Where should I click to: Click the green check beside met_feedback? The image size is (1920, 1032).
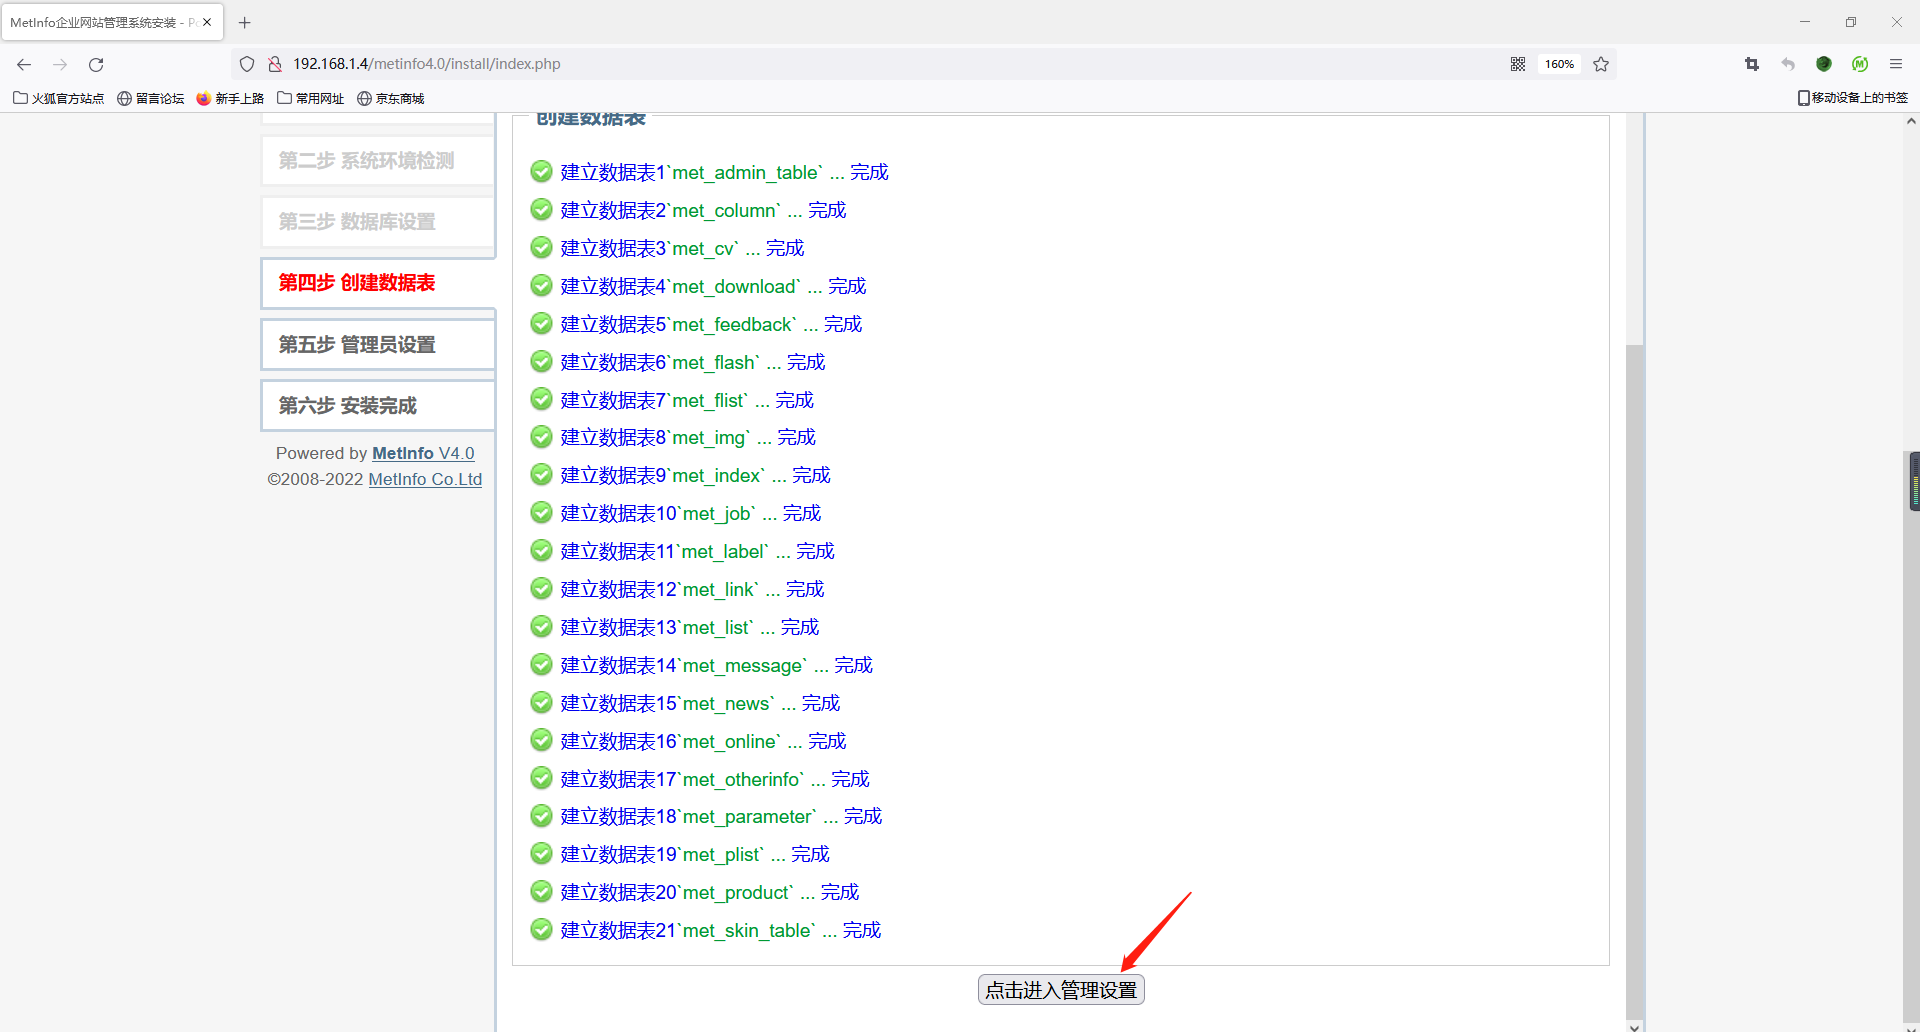(541, 324)
